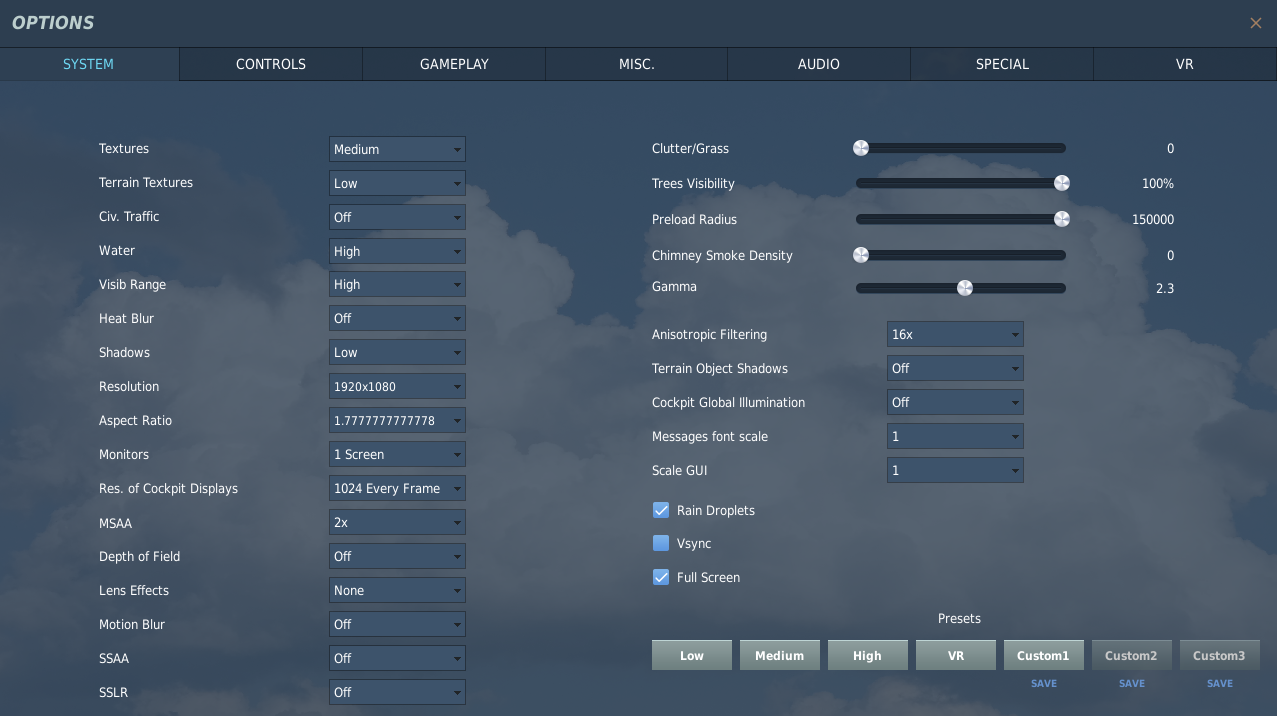Apply the Low graphics preset
1277x716 pixels.
point(692,655)
